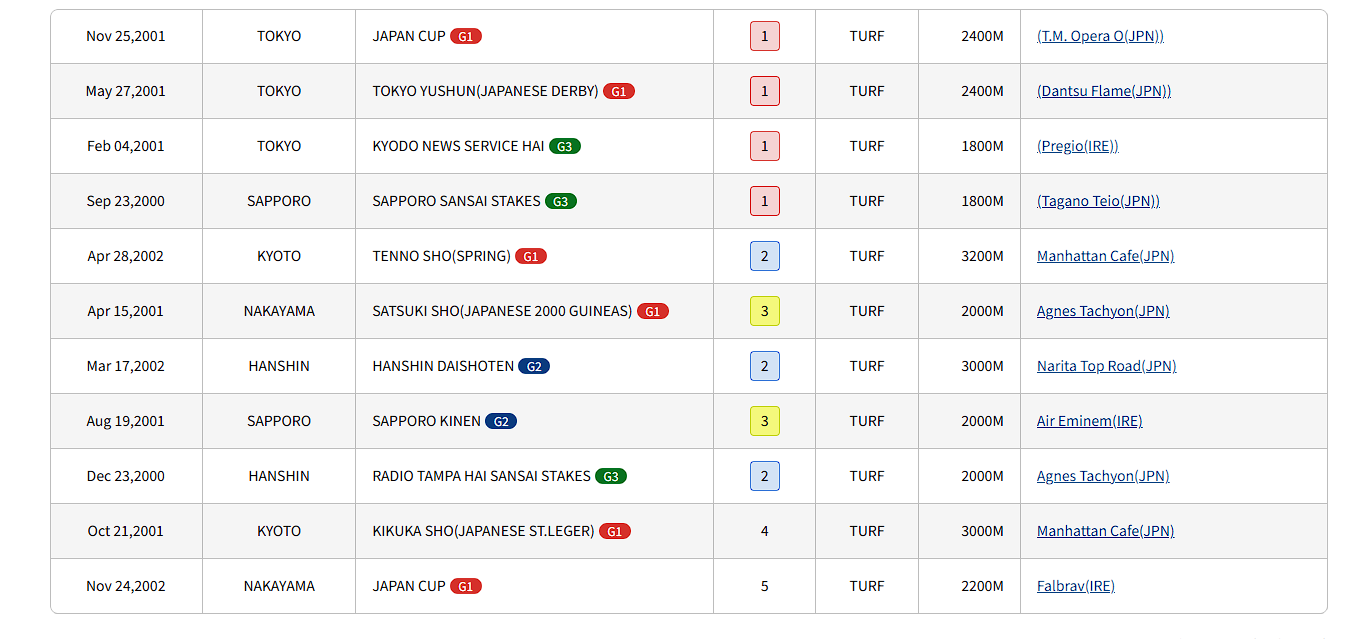
Task: Click placing 5 in Nov 24,2002 row
Action: 765,586
